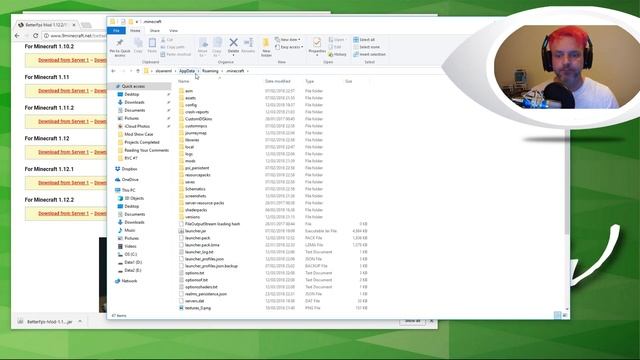Open the File ribbon tab

click(x=116, y=31)
